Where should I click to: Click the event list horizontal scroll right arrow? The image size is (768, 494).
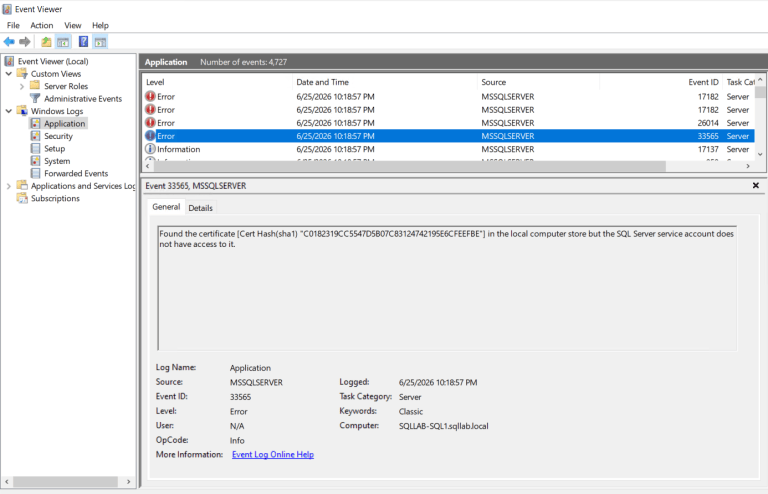(x=748, y=166)
